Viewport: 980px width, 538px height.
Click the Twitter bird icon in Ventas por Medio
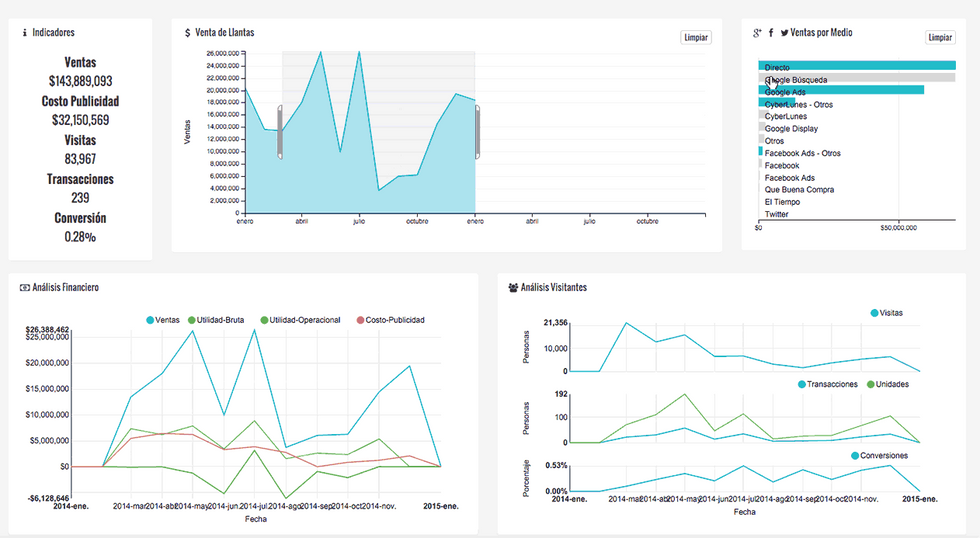pyautogui.click(x=784, y=32)
